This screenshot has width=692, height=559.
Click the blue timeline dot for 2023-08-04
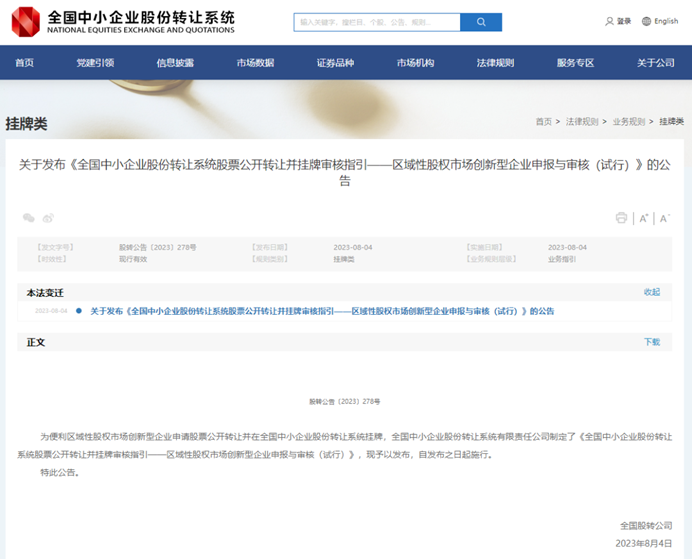coord(79,311)
